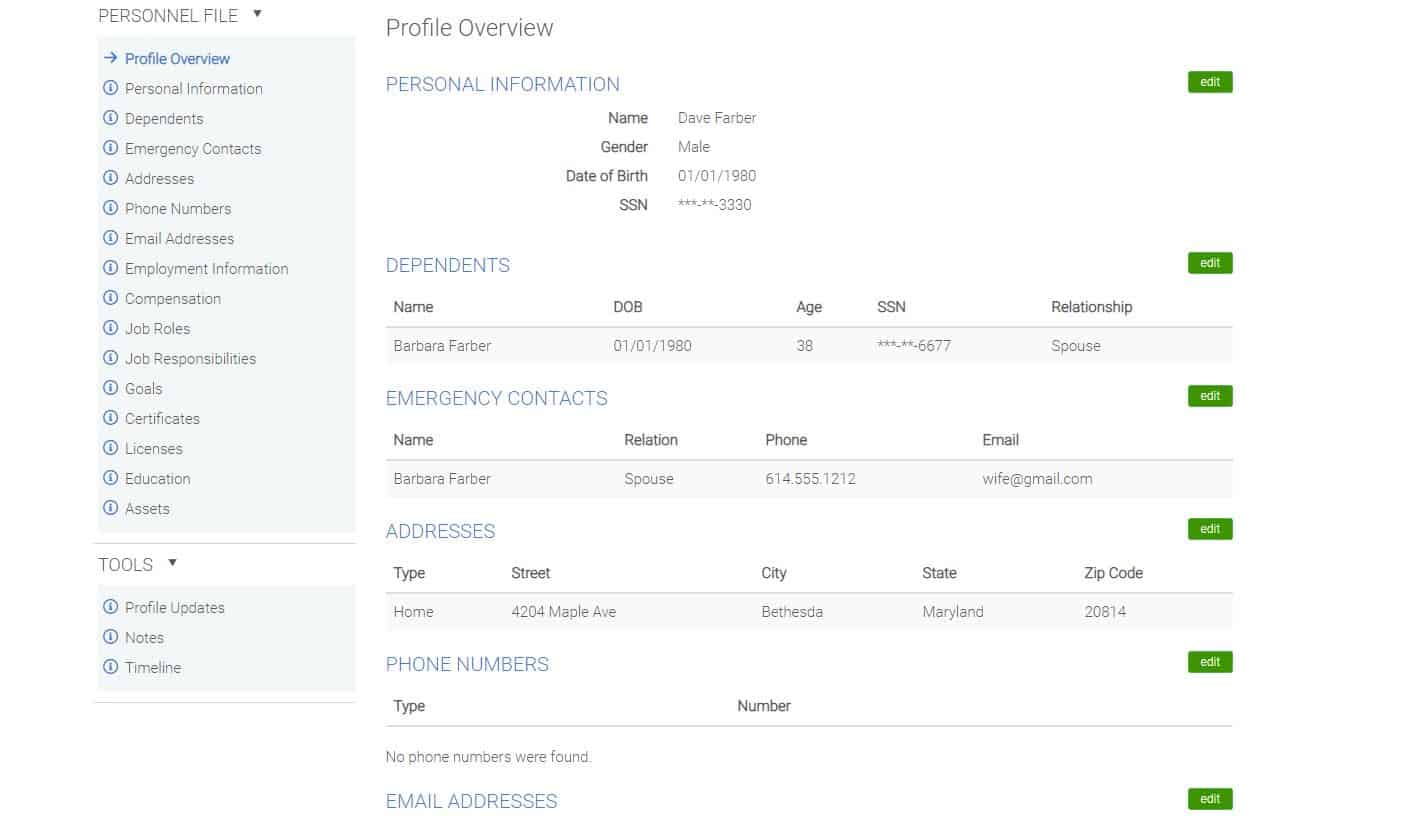Go to Personal Information page
1425x830 pixels.
[x=194, y=89]
